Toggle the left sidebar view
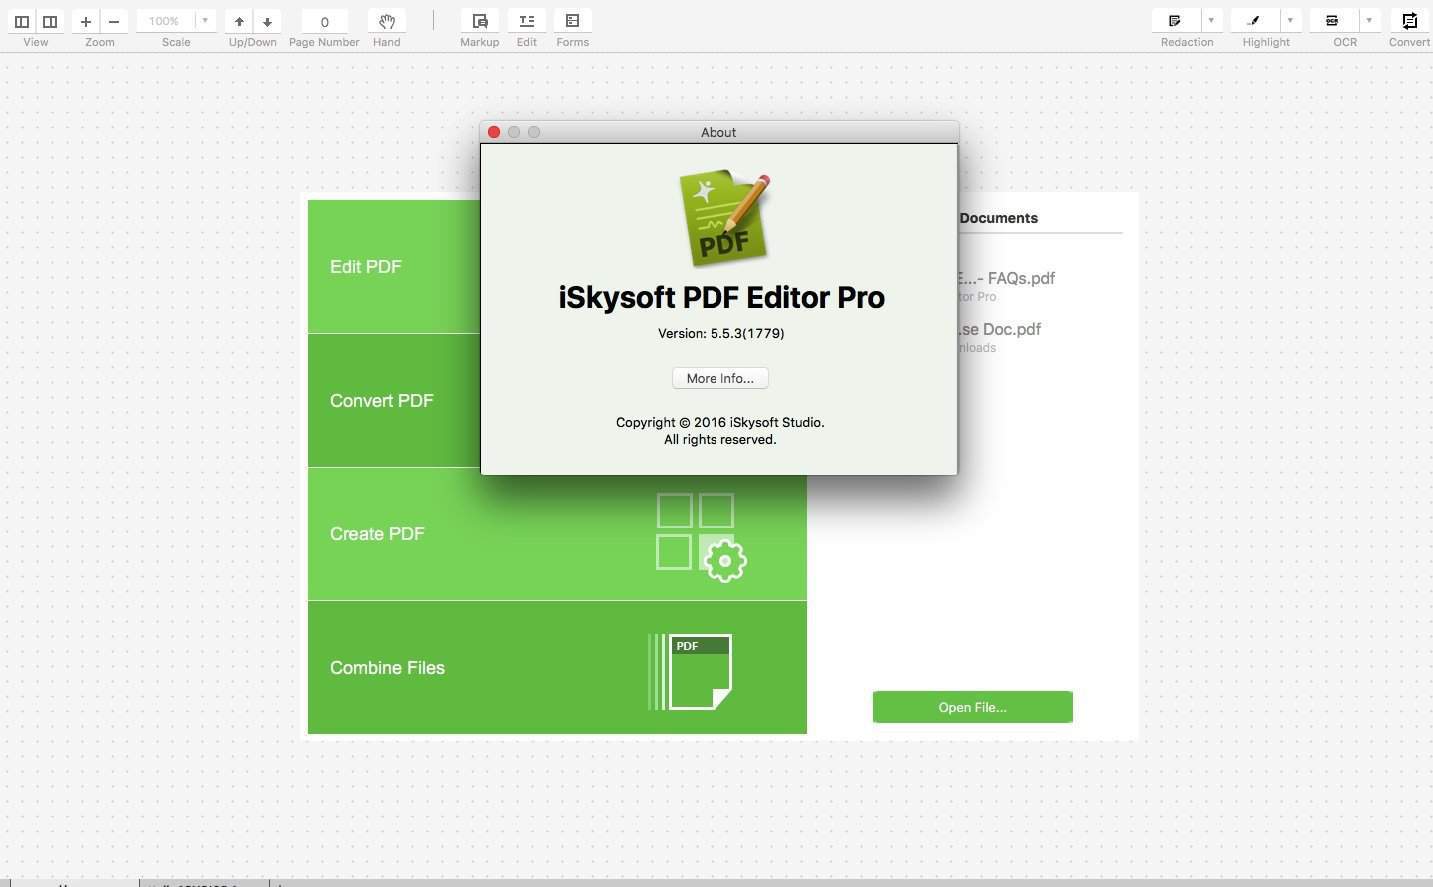Screen dimensions: 1433x887 22,21
